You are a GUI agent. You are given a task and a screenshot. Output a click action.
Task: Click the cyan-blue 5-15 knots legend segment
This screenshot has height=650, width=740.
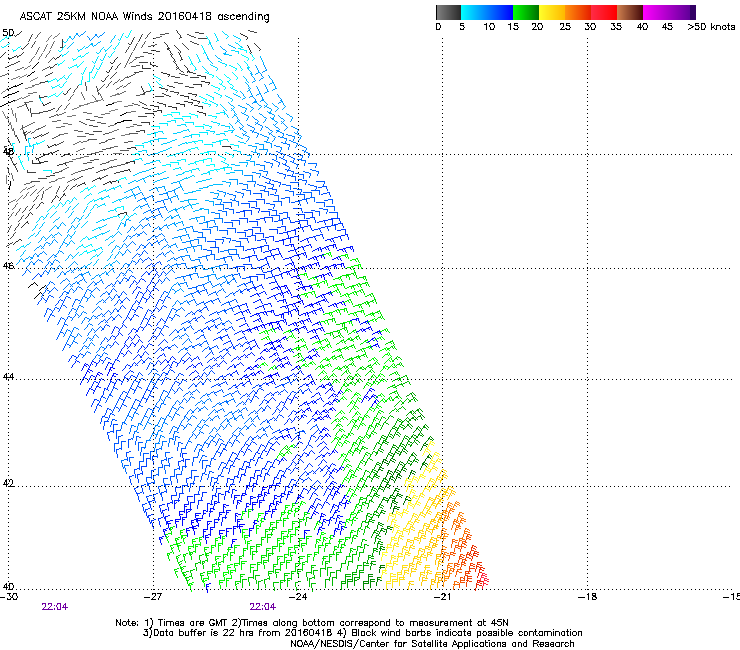[487, 12]
